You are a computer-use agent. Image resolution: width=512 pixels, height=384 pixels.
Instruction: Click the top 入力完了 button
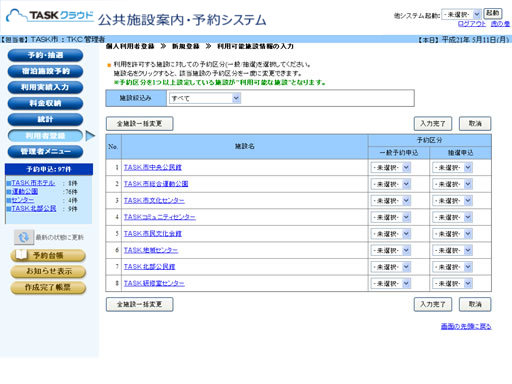[433, 124]
